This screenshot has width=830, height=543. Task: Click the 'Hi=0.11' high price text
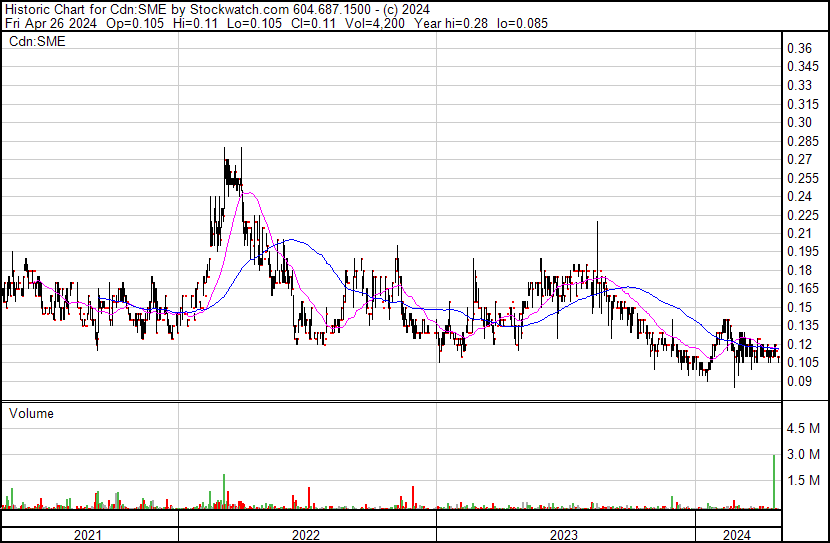pyautogui.click(x=195, y=23)
